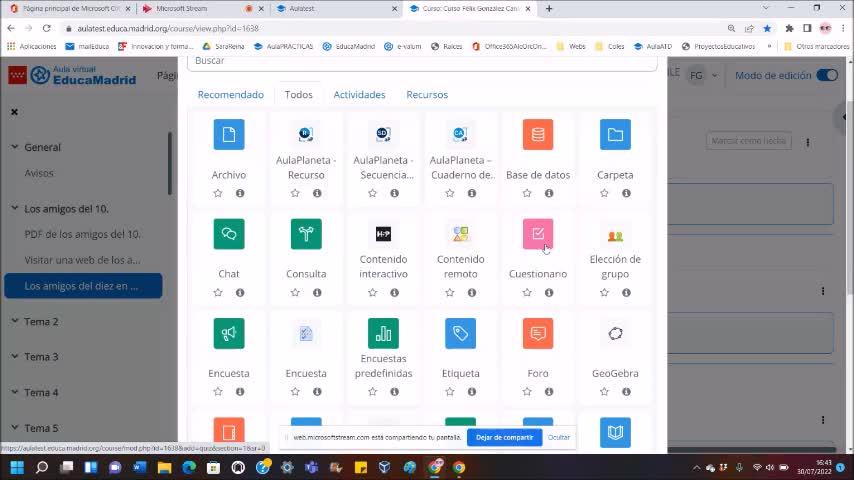Image resolution: width=854 pixels, height=480 pixels.
Task: Open Chrome tab search dropdown
Action: click(x=765, y=8)
